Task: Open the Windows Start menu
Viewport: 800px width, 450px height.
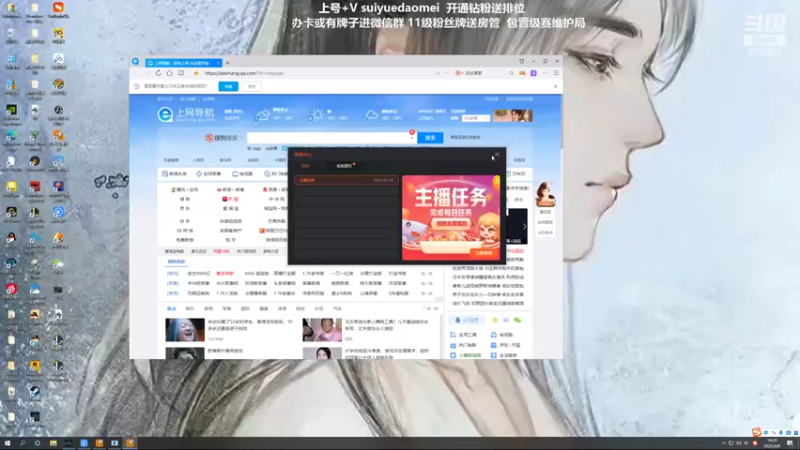Action: 7,443
